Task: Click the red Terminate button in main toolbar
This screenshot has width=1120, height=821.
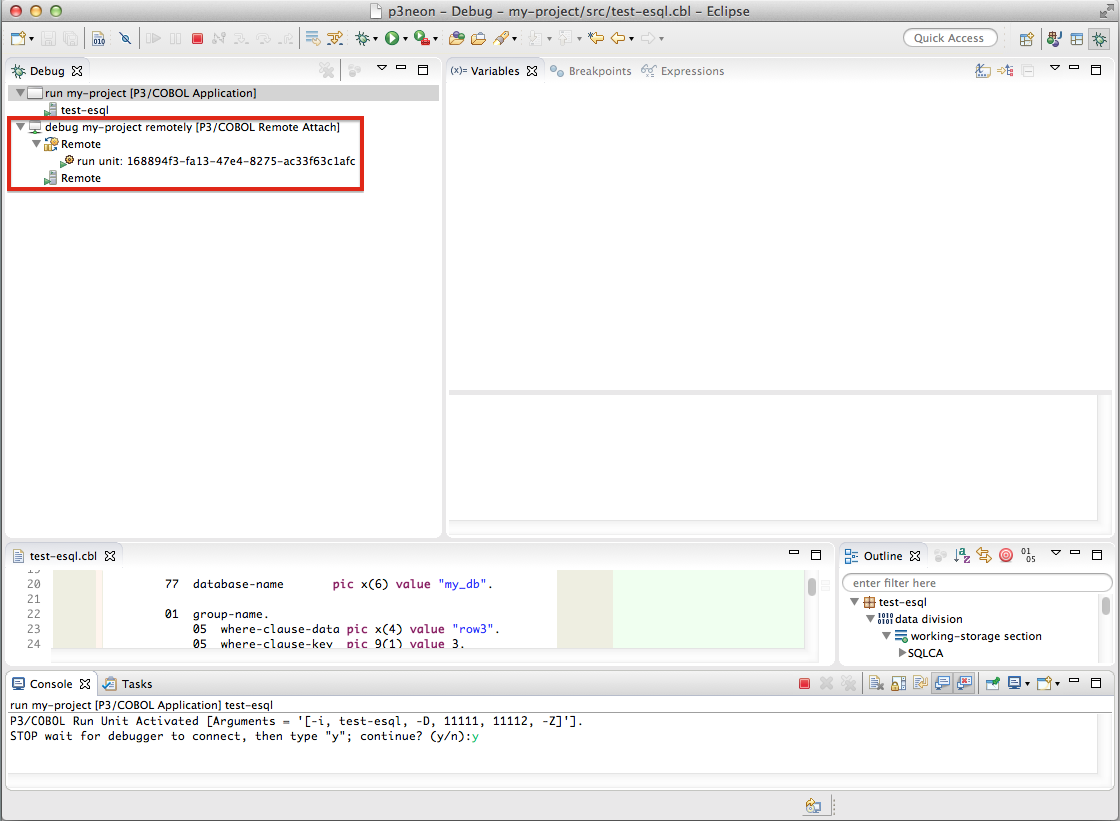Action: coord(198,39)
